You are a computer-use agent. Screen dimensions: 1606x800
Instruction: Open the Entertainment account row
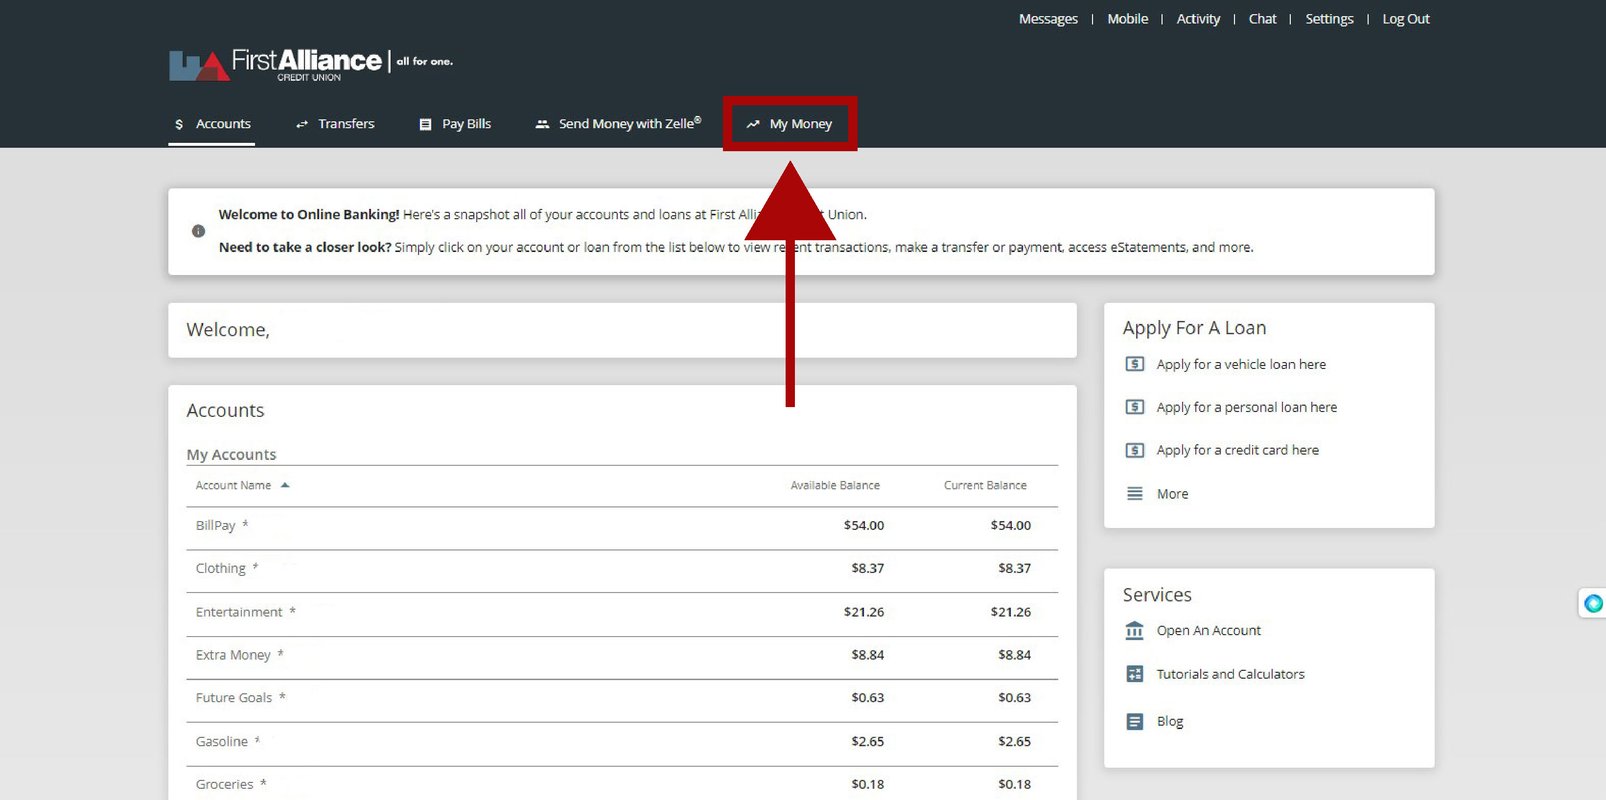point(622,612)
